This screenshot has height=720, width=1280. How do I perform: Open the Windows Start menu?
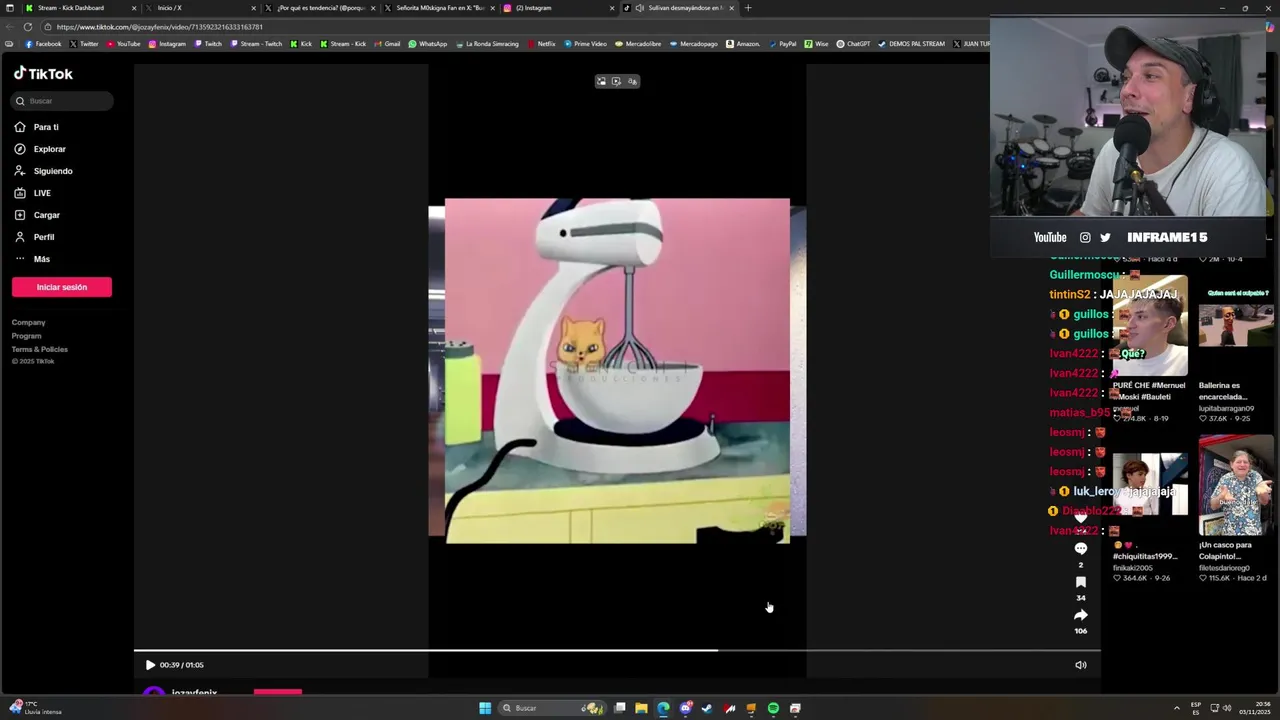485,708
